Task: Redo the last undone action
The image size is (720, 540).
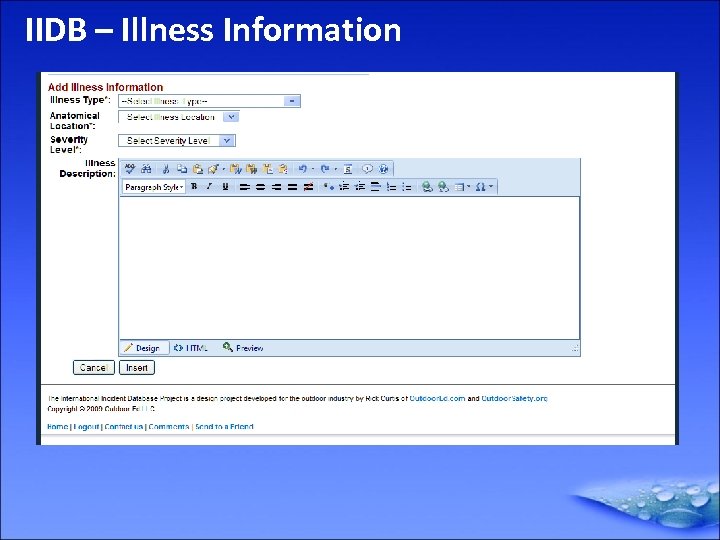Action: pos(325,169)
